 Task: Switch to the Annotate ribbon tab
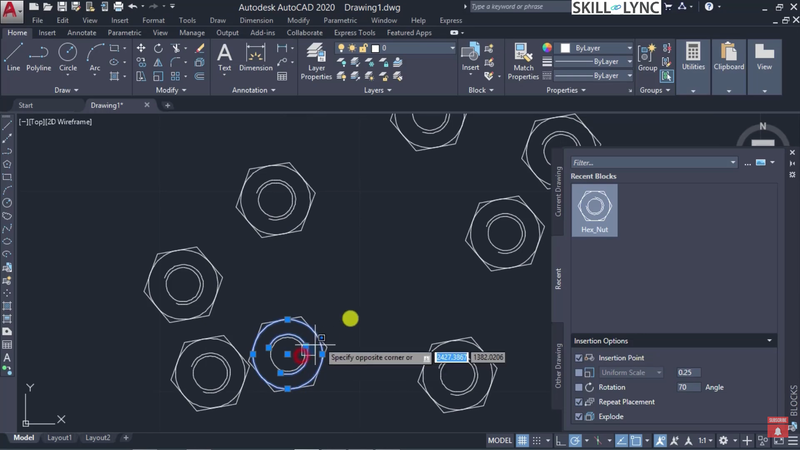(81, 32)
